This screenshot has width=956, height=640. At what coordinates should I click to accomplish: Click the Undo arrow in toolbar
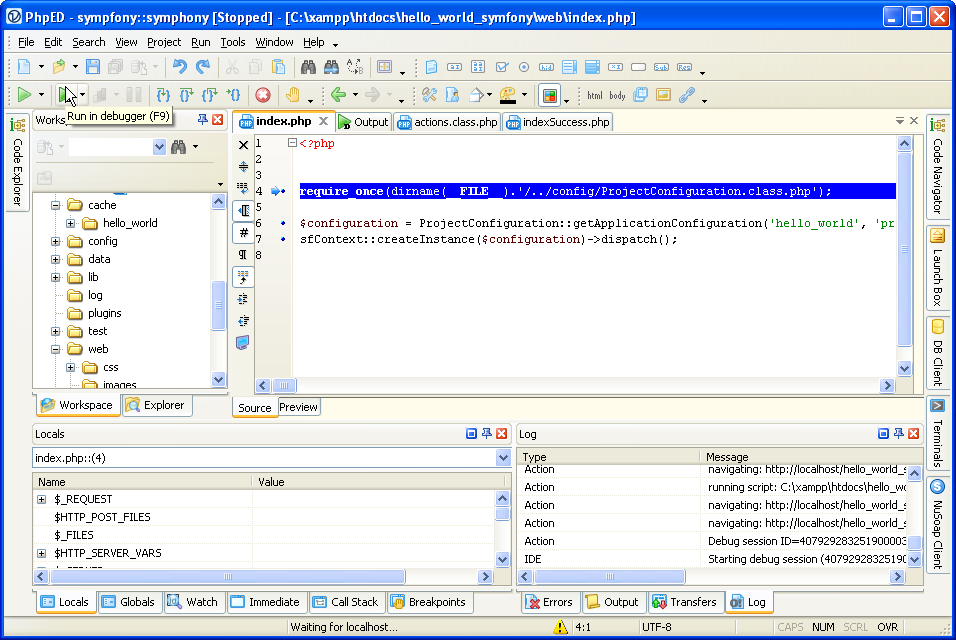(x=179, y=67)
